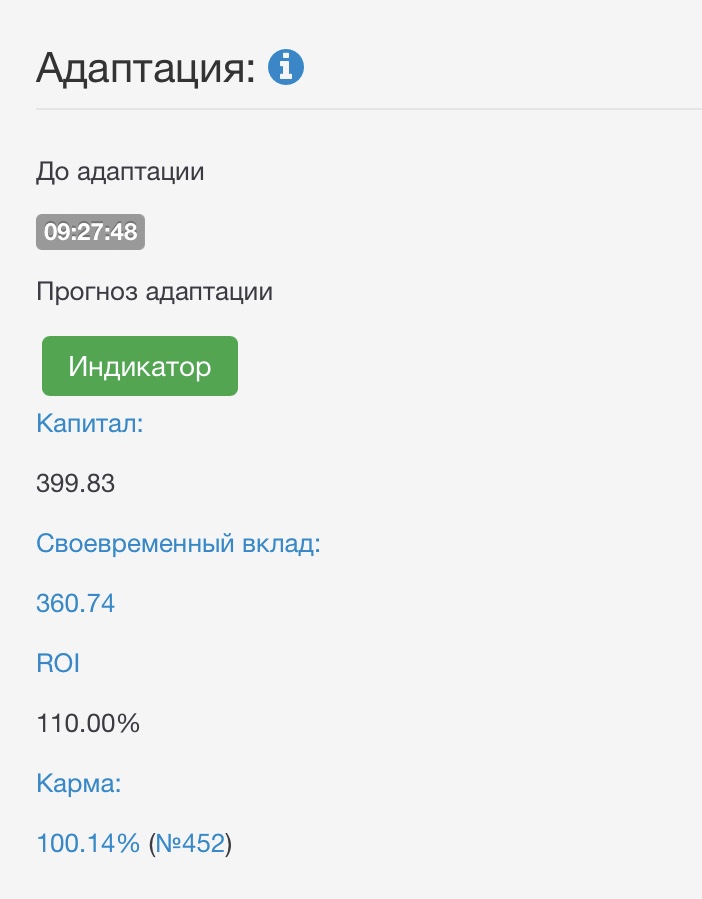The image size is (702, 899).
Task: Open the Карма link
Action: coord(78,783)
